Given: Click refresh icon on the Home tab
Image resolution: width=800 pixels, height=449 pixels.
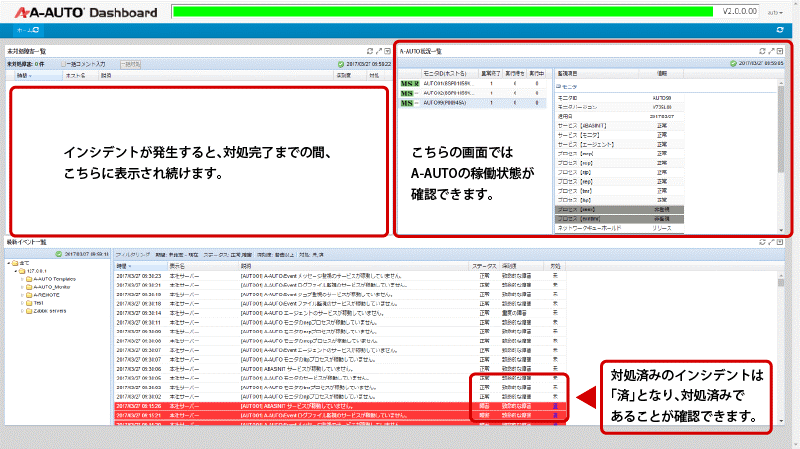Looking at the screenshot, I should (x=36, y=30).
